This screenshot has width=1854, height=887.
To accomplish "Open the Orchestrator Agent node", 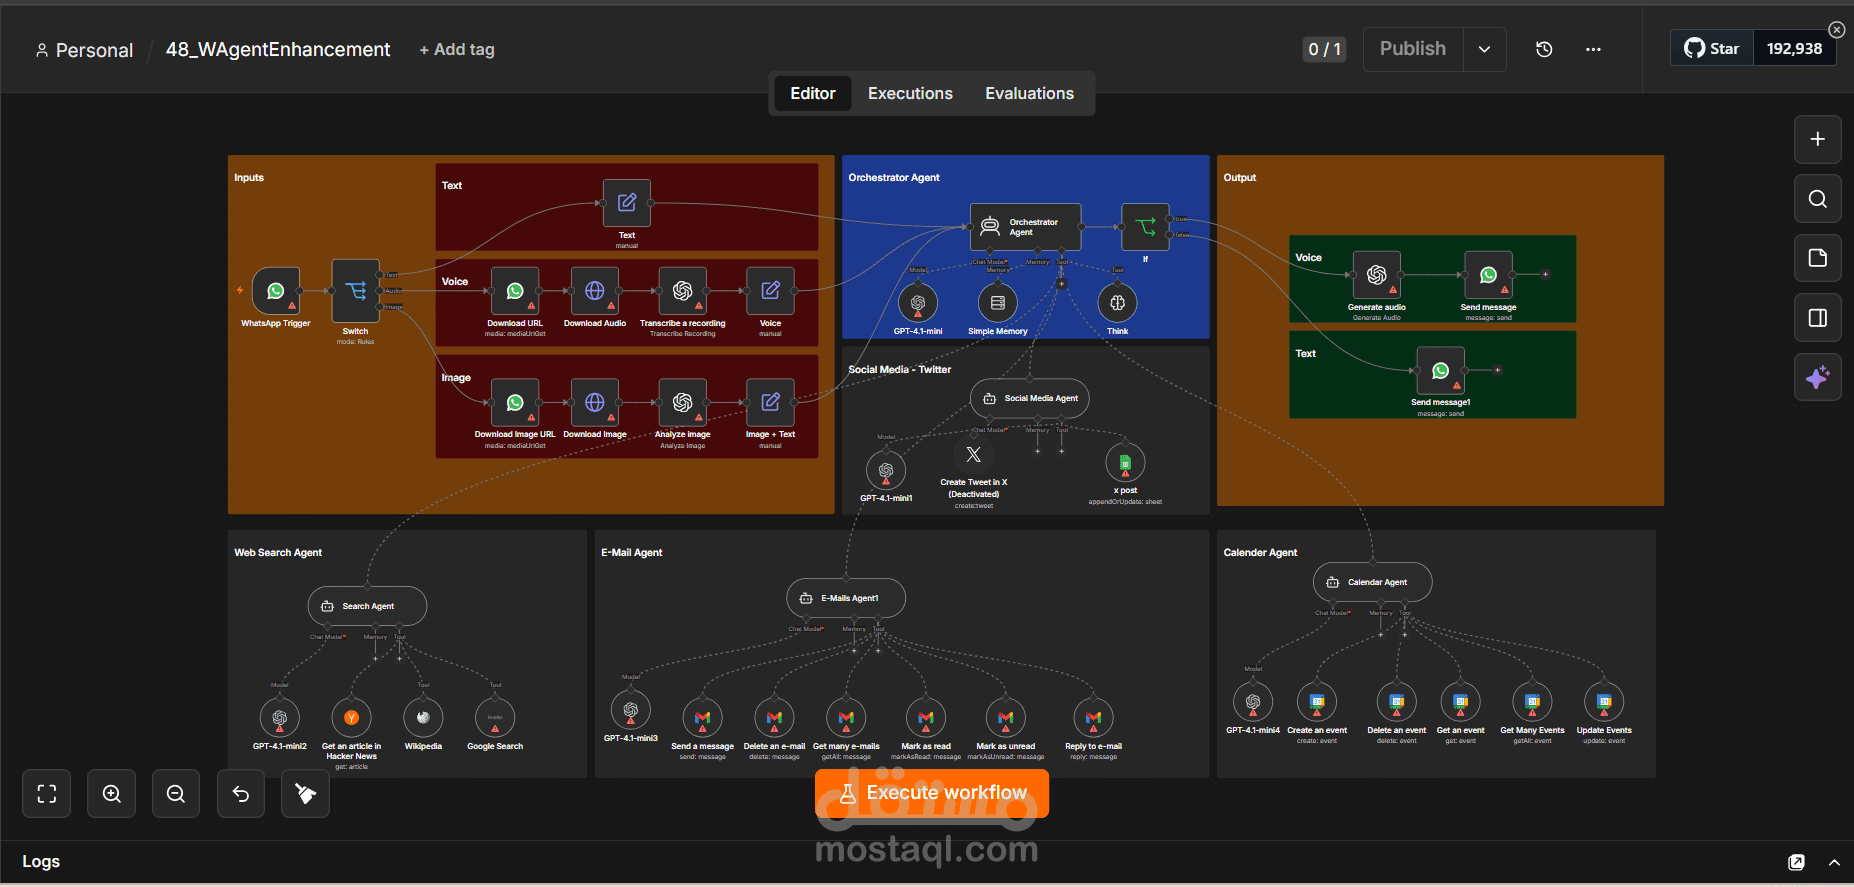I will tap(1026, 227).
